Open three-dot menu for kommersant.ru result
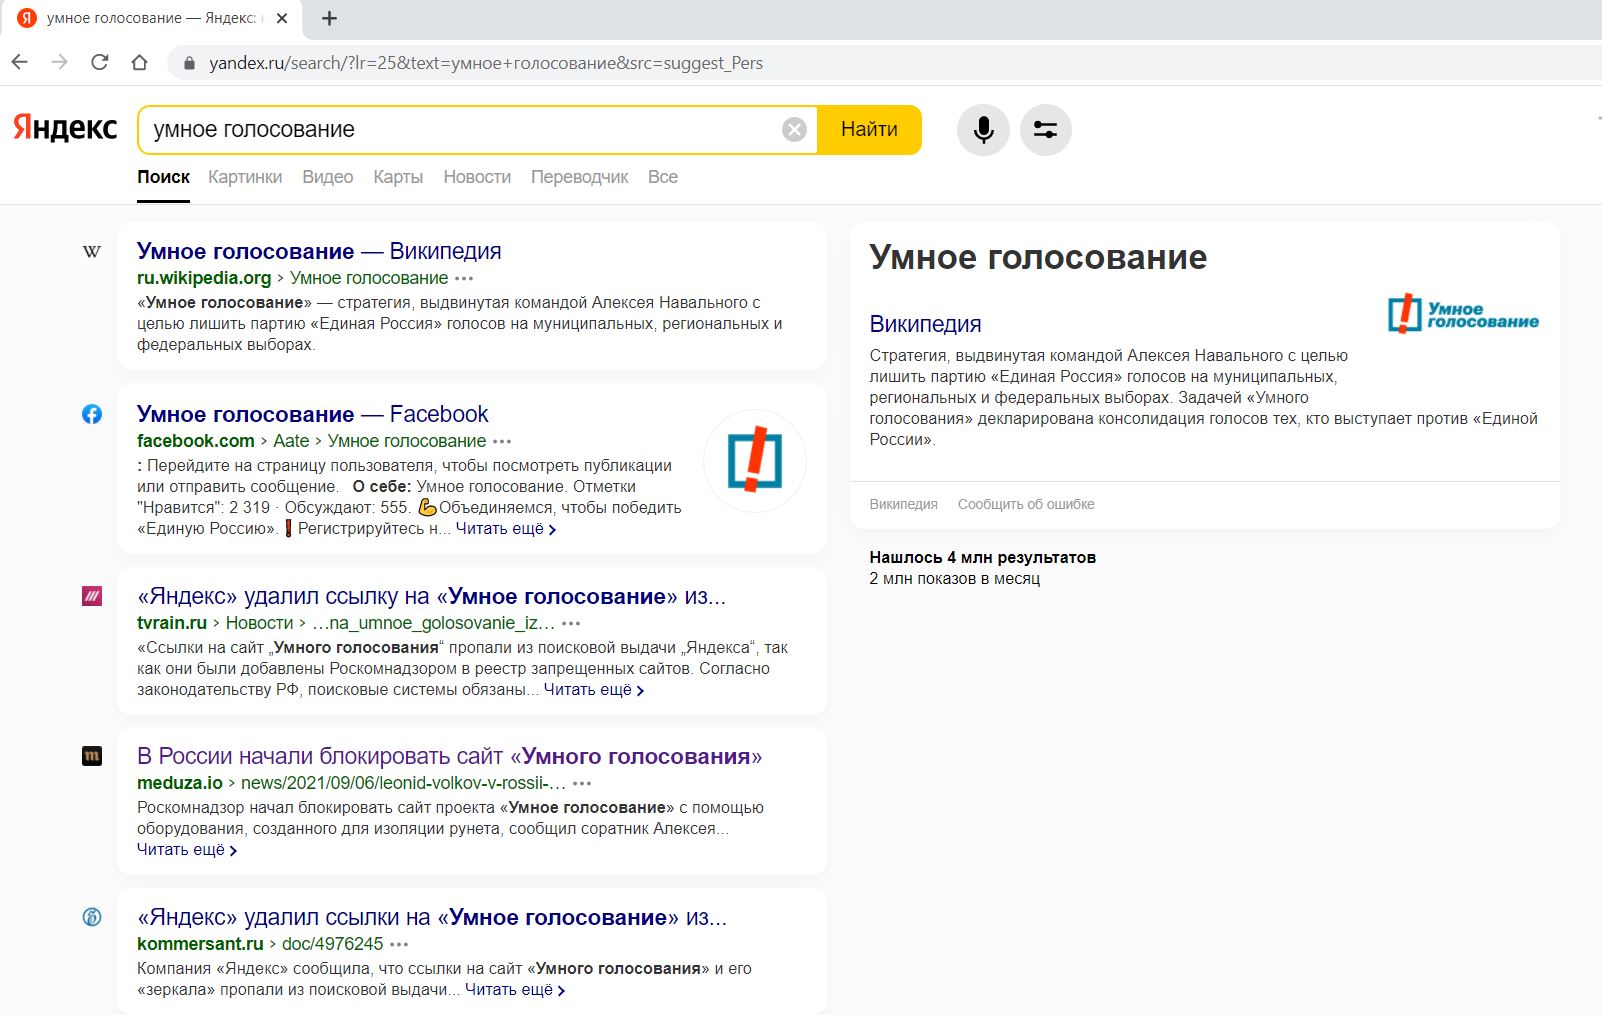The image size is (1602, 1015). [399, 944]
